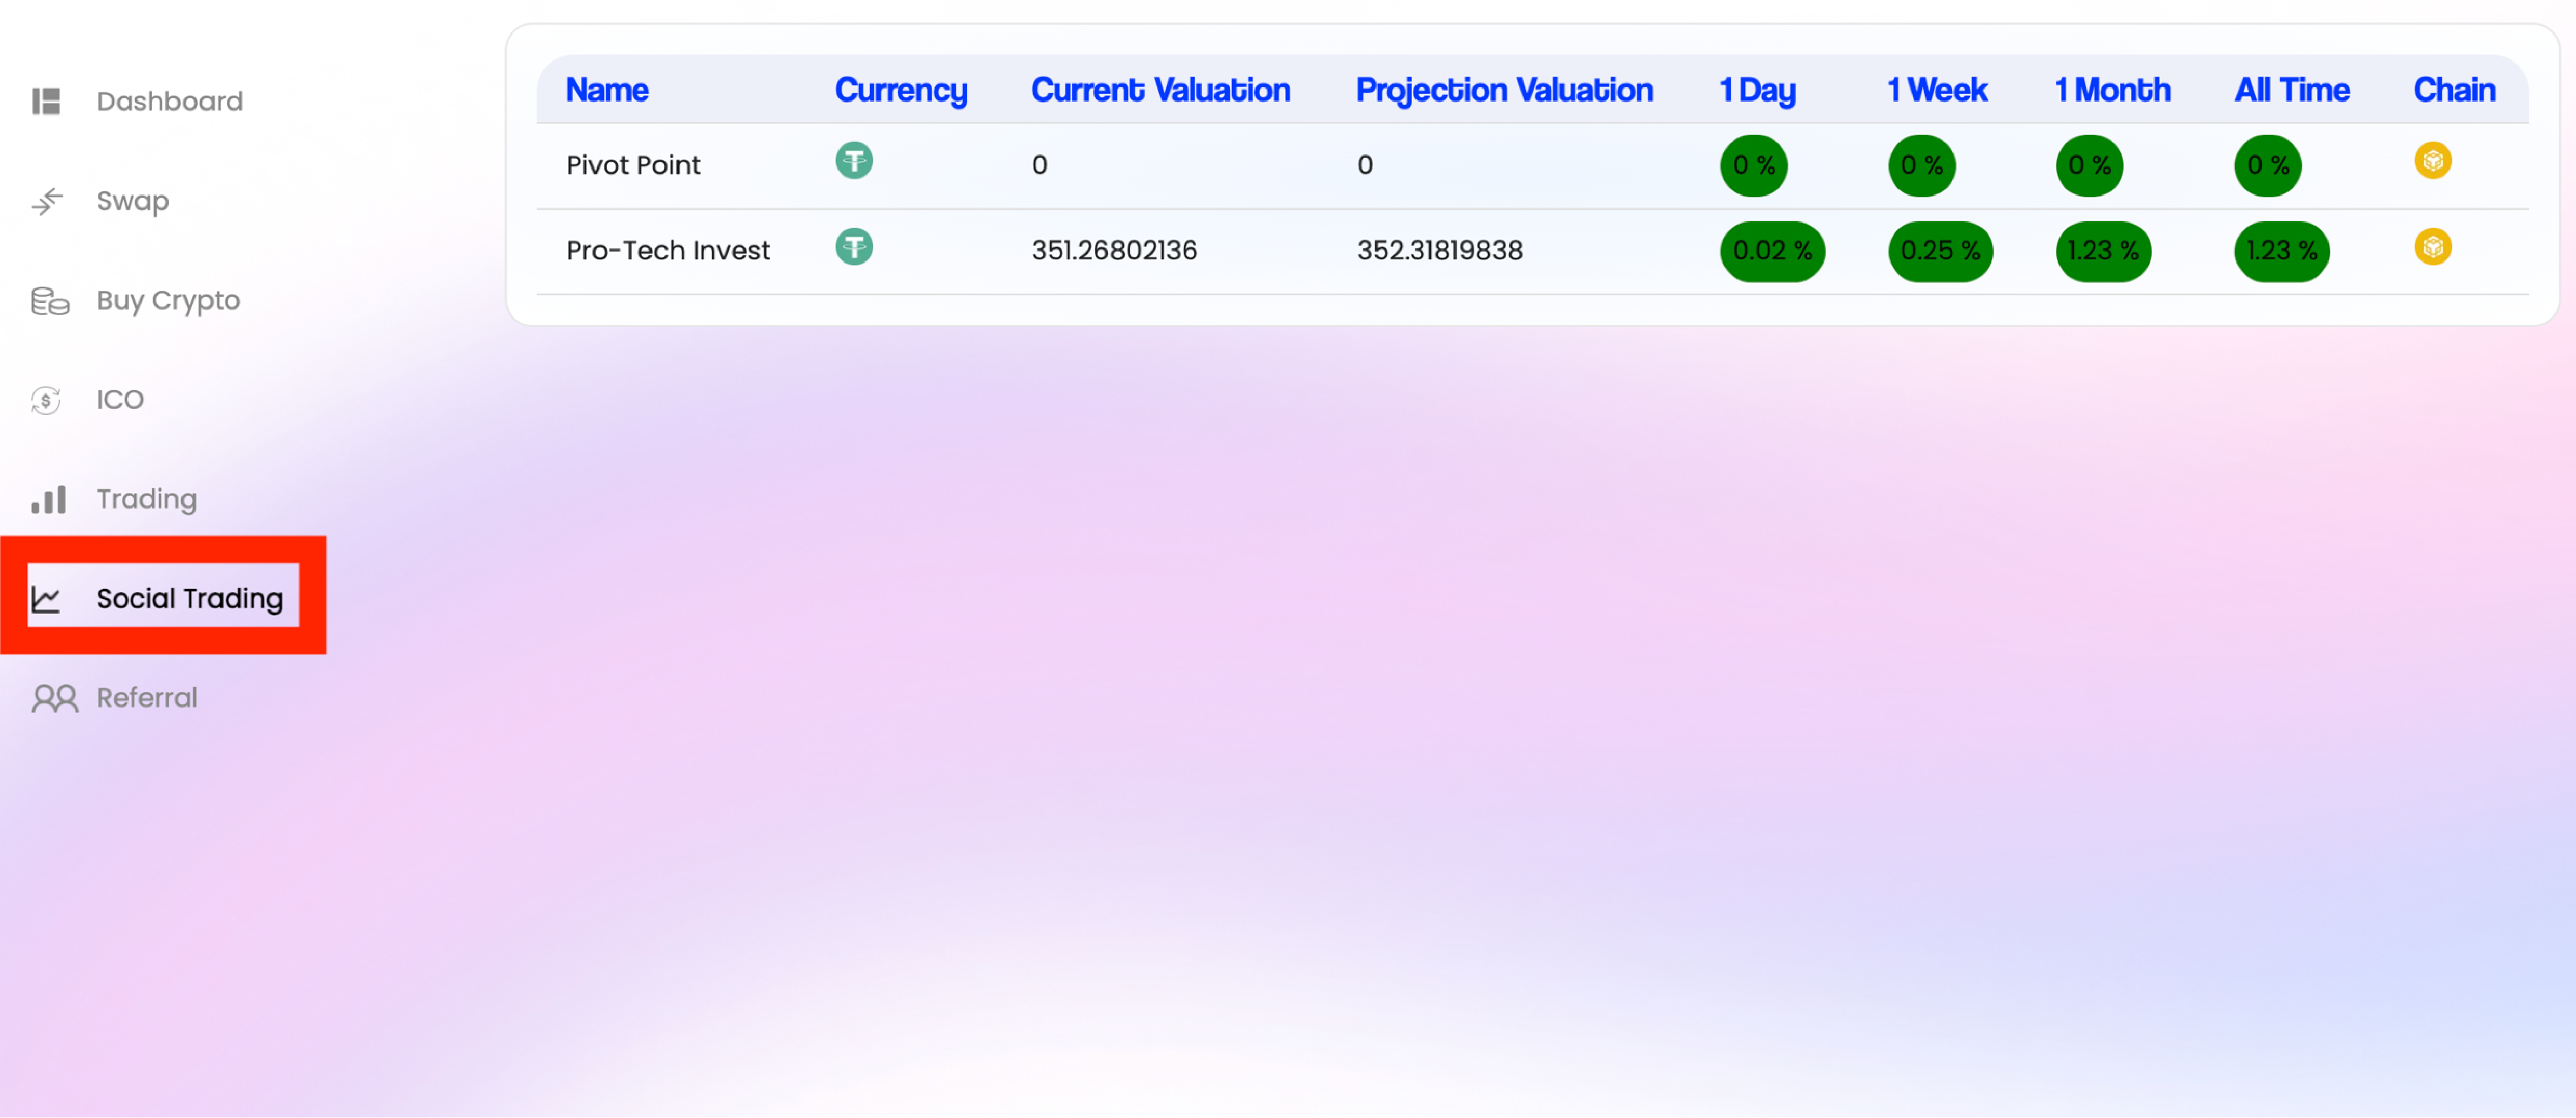Open Pro-Tech Invest trader name
The height and width of the screenshot is (1118, 2576).
(667, 250)
